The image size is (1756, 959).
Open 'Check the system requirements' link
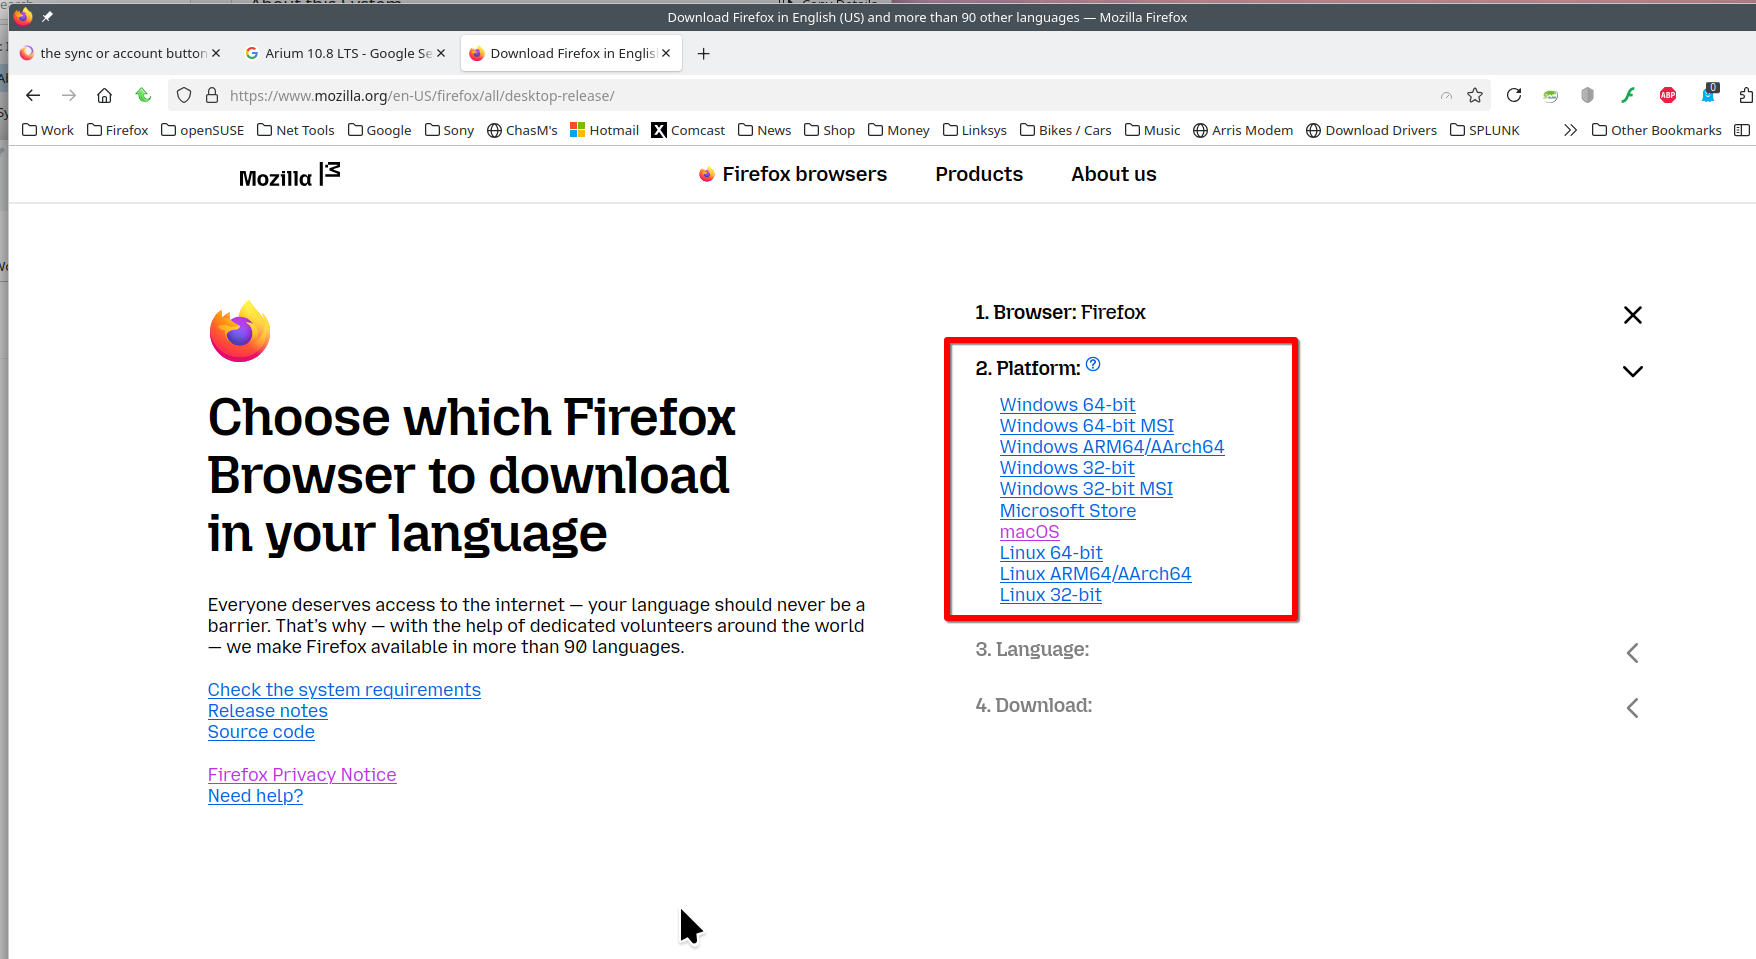tap(344, 690)
